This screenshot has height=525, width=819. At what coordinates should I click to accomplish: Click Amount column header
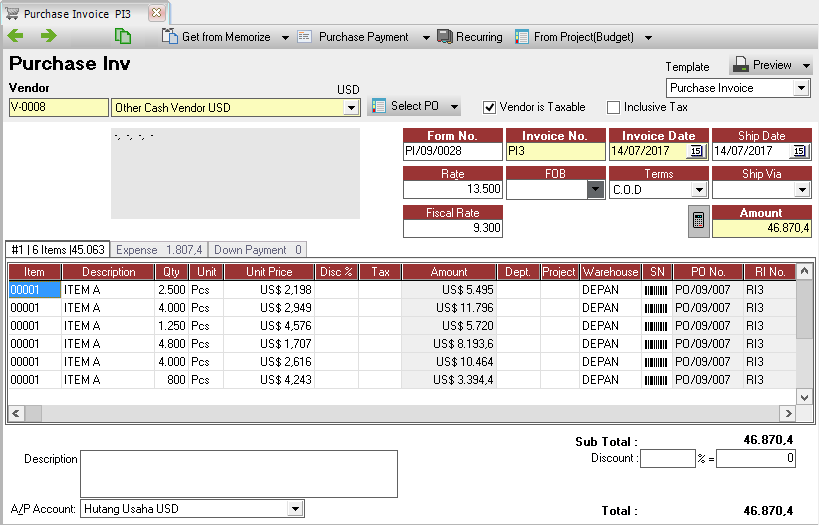(449, 272)
